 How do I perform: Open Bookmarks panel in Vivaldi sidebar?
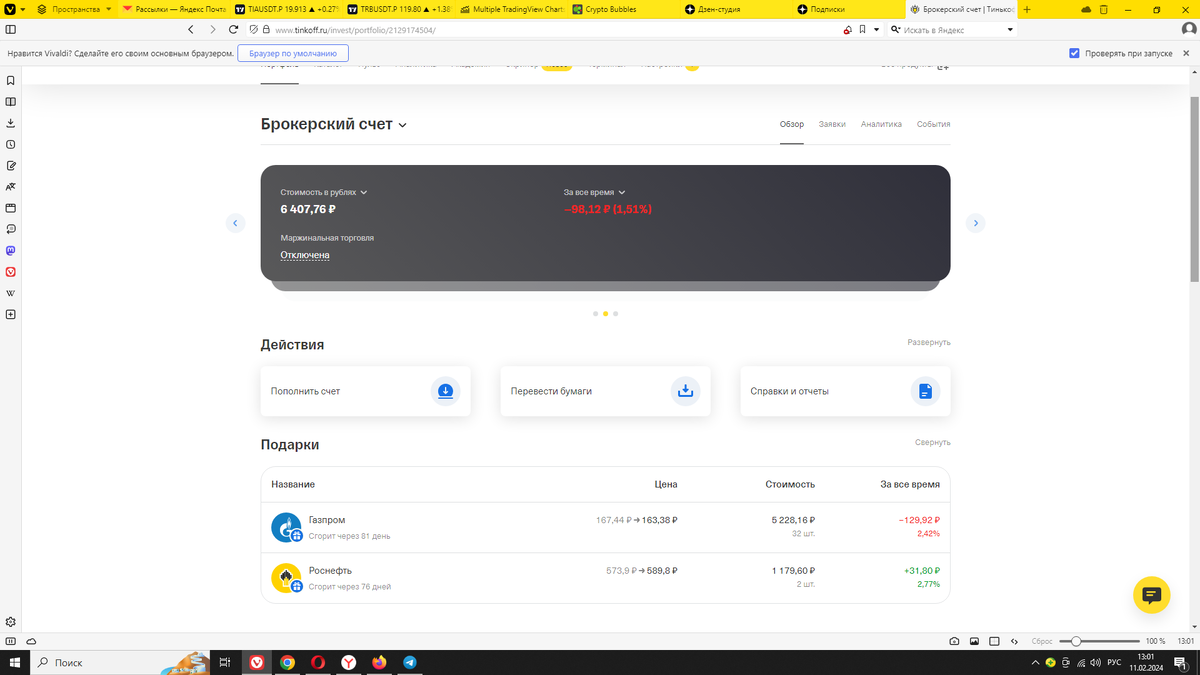11,81
